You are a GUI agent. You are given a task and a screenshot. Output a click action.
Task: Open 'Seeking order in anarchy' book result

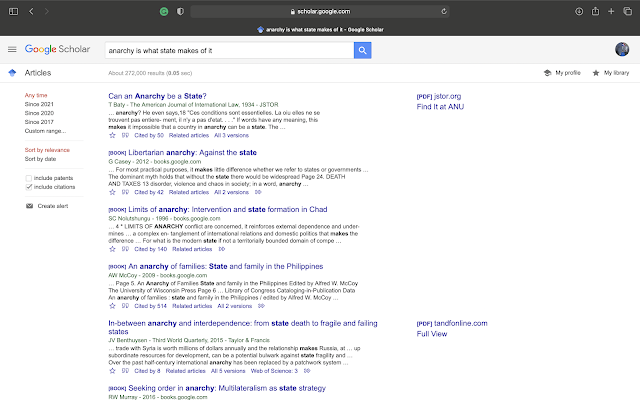(227, 388)
